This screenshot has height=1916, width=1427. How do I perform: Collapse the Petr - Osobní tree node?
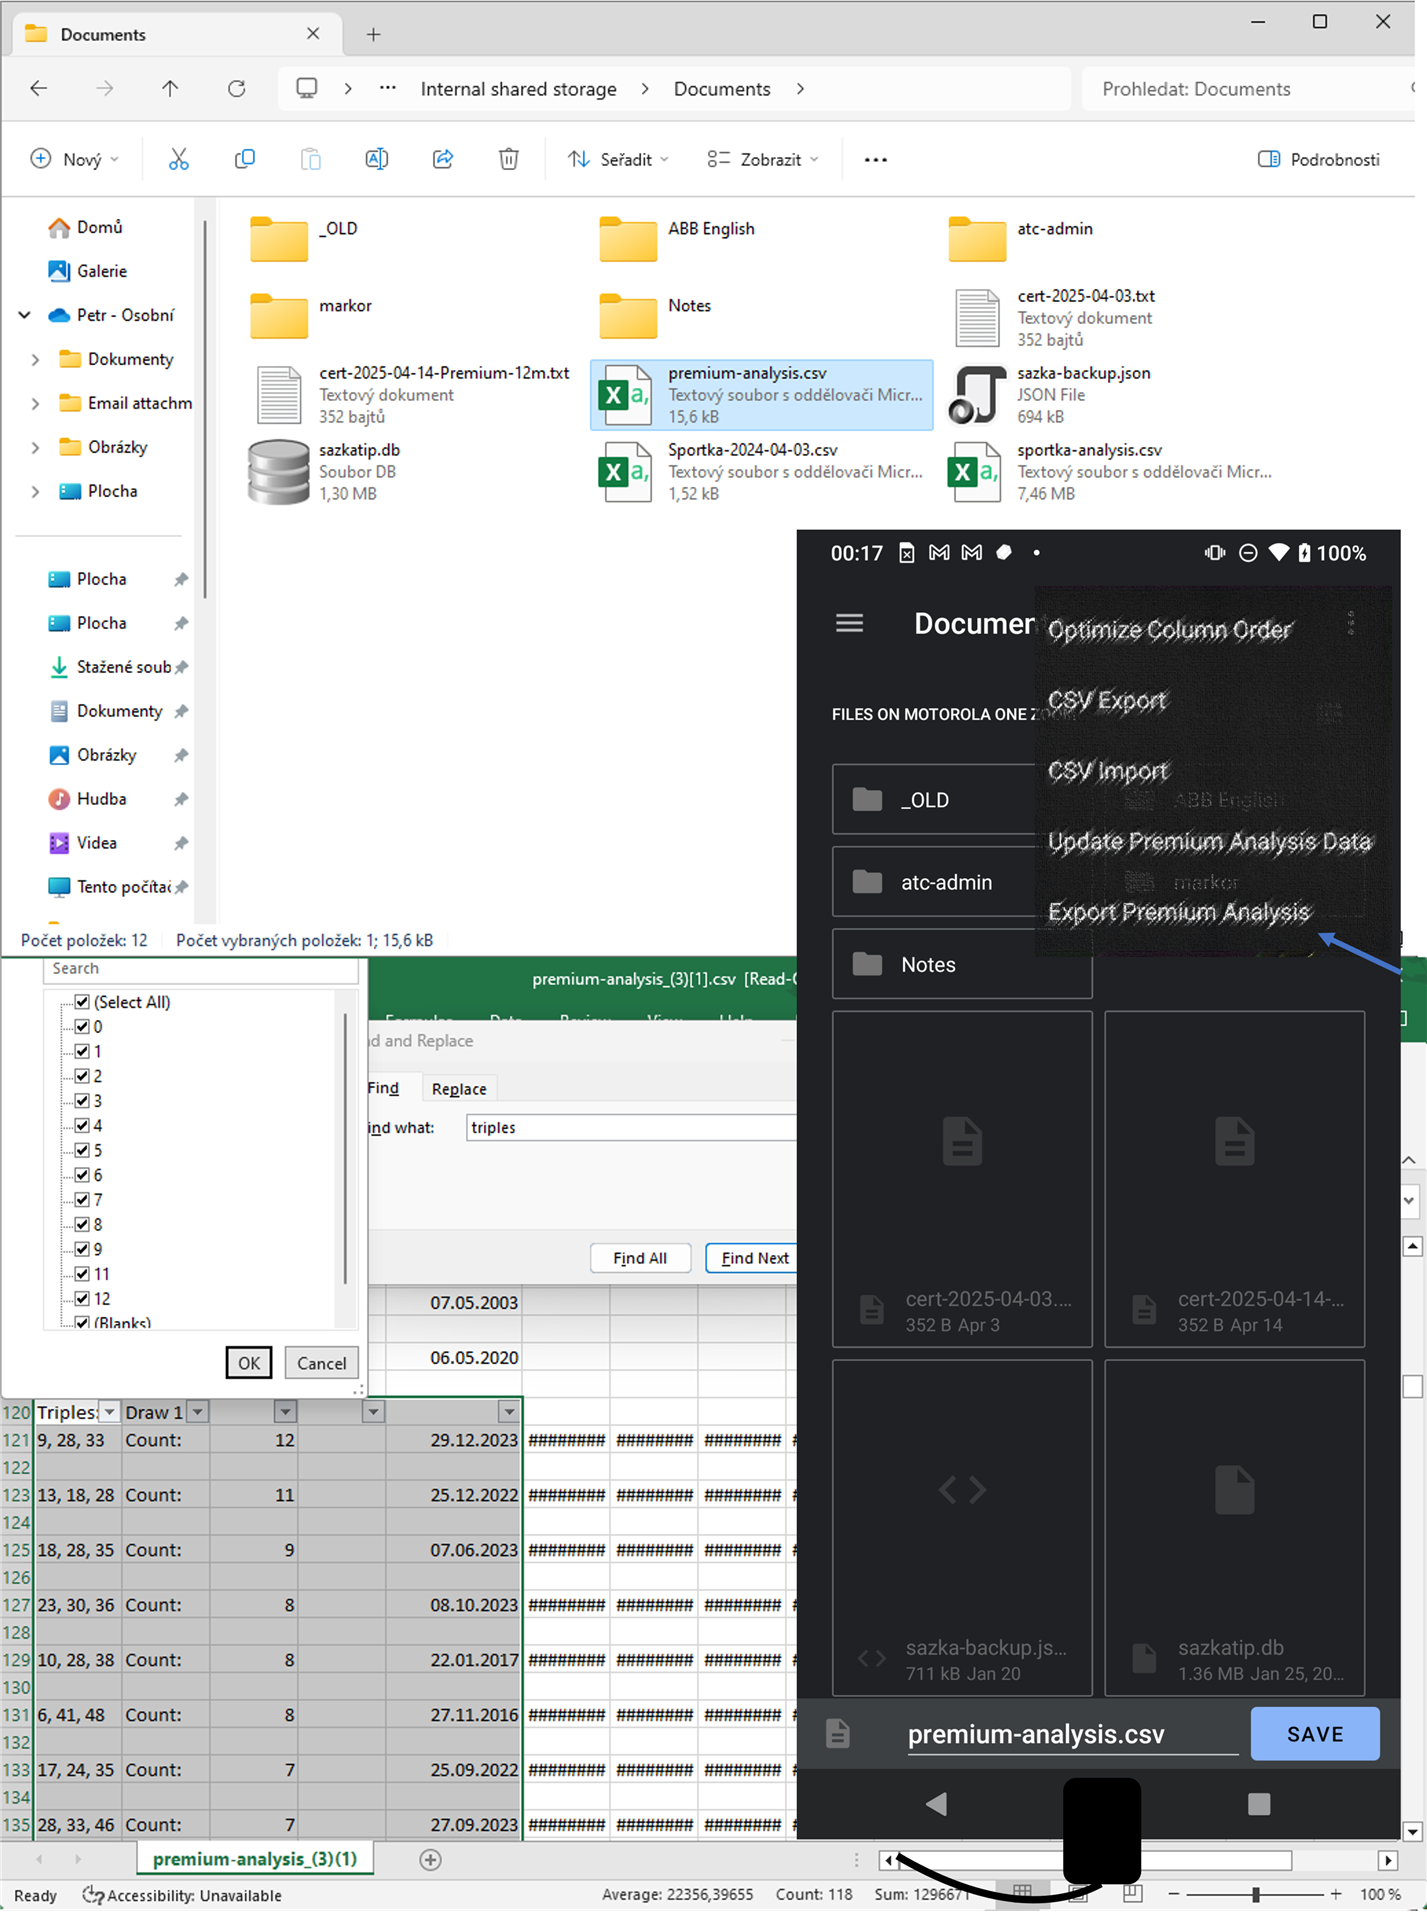pyautogui.click(x=25, y=315)
